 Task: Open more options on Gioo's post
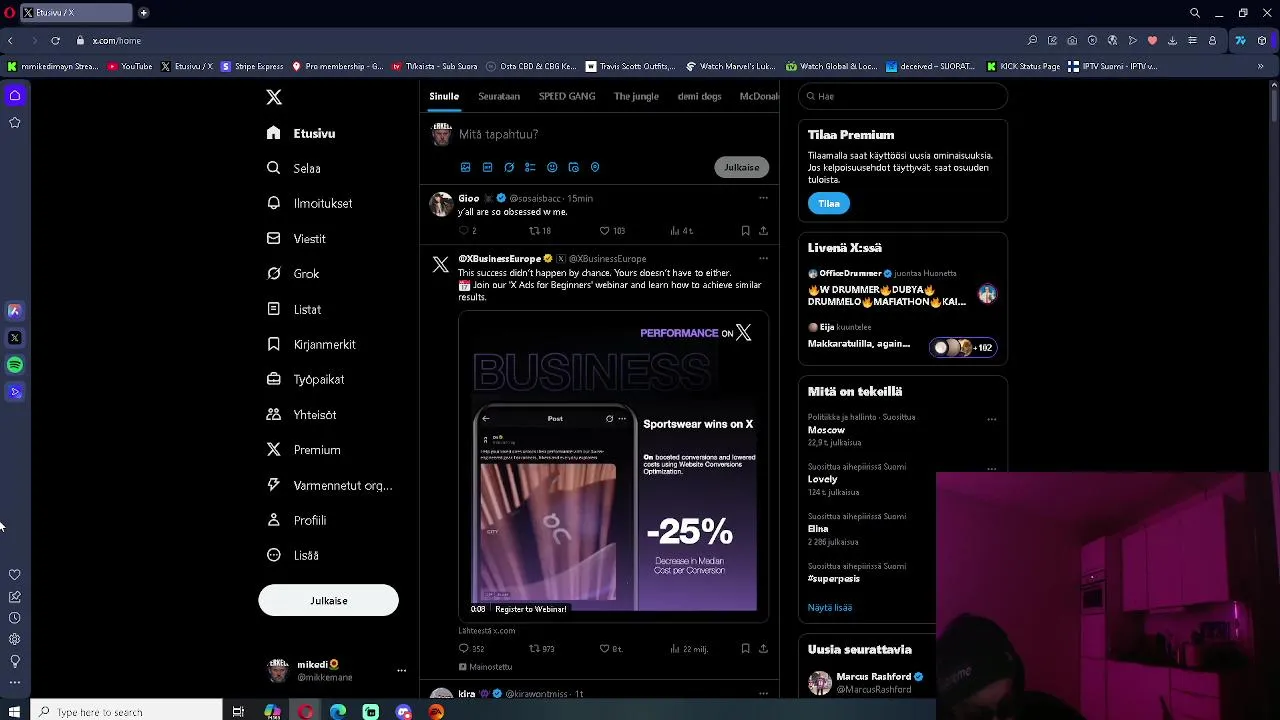tap(763, 198)
